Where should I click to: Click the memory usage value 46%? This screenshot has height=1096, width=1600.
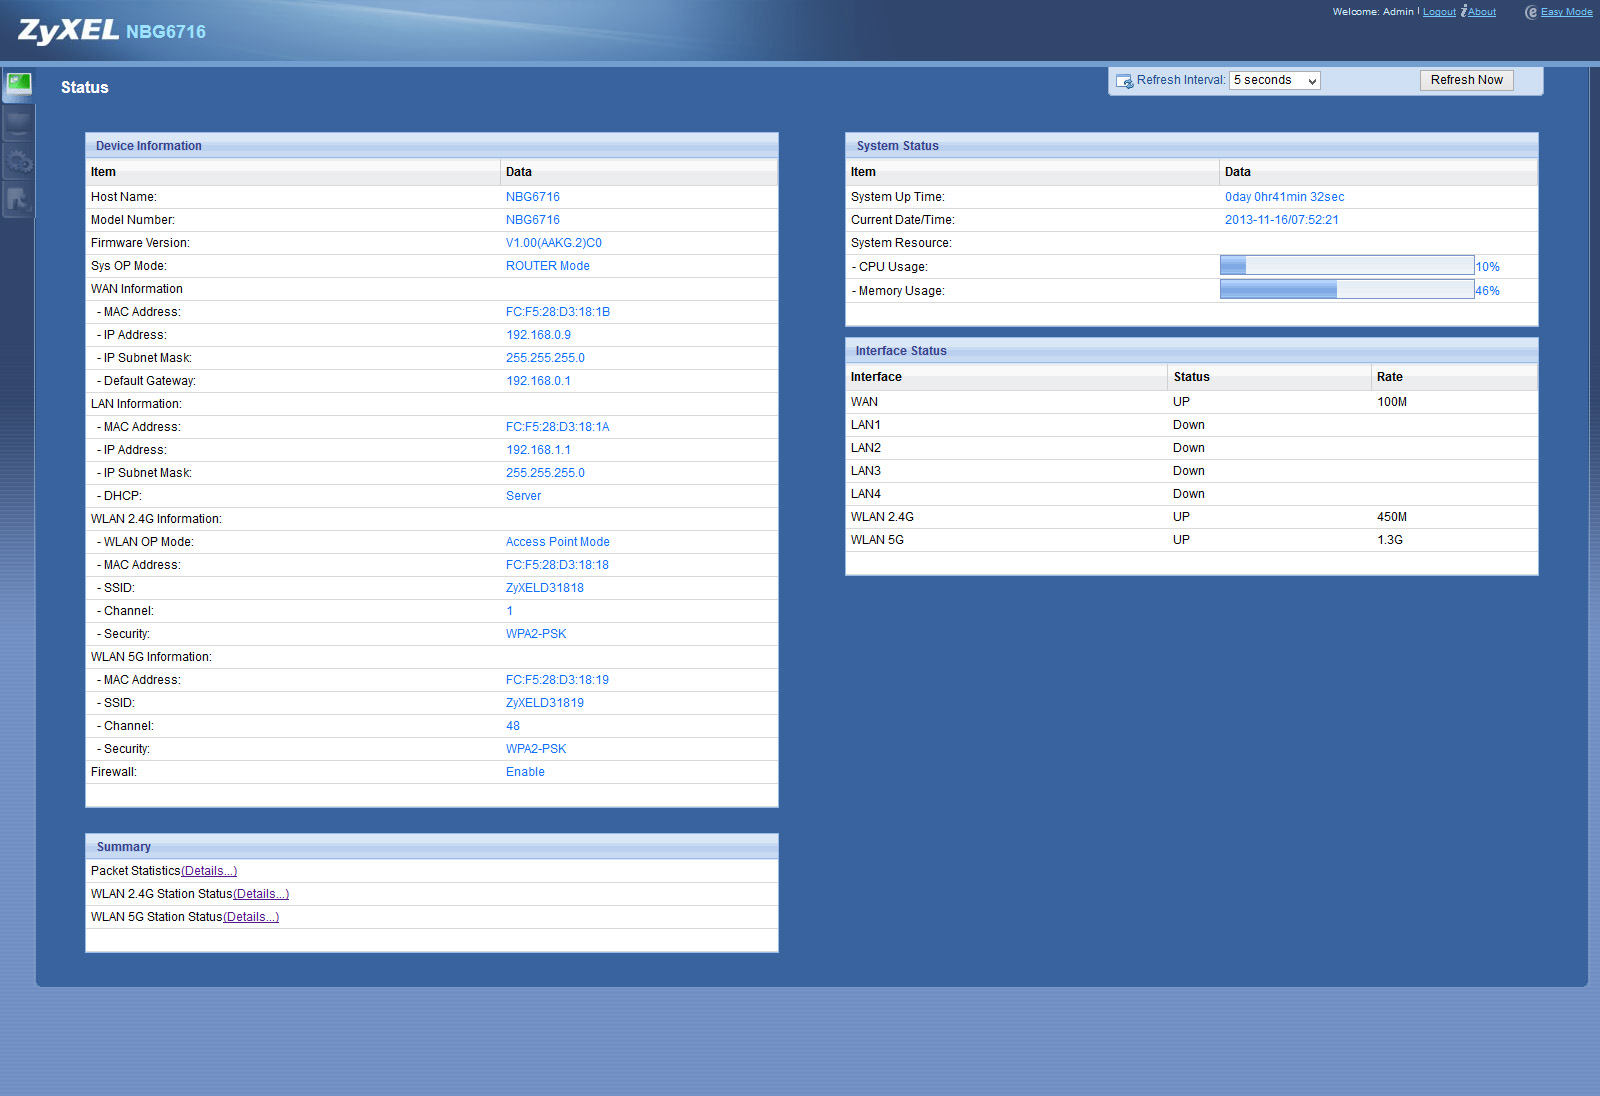pyautogui.click(x=1488, y=291)
